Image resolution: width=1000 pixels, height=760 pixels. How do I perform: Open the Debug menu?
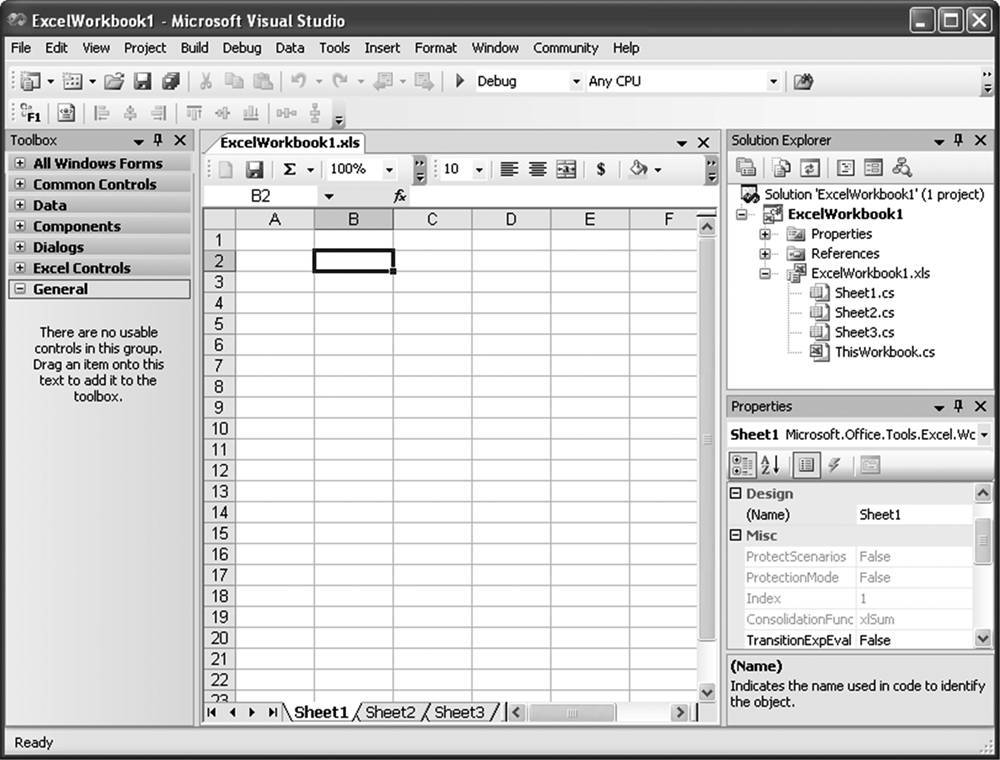242,48
